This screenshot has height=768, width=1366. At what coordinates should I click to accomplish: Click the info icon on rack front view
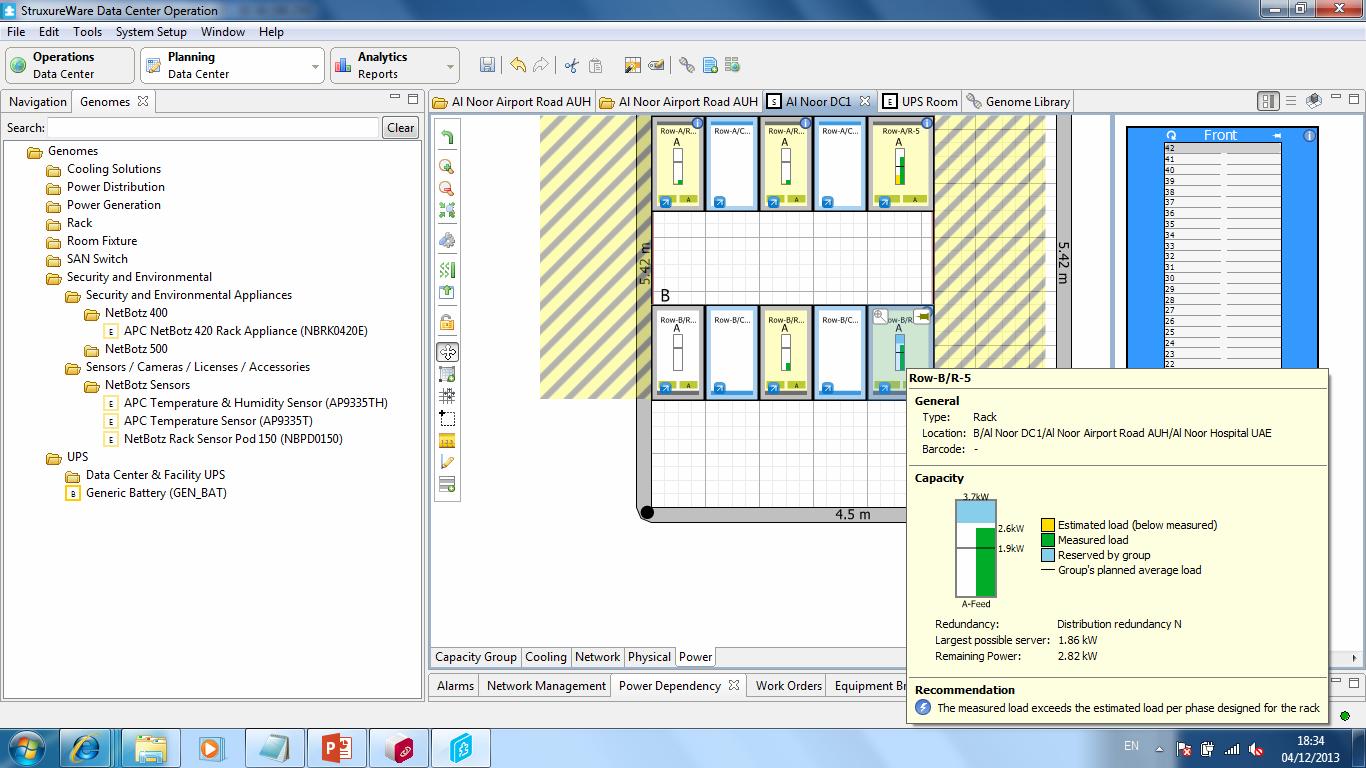pos(1309,135)
